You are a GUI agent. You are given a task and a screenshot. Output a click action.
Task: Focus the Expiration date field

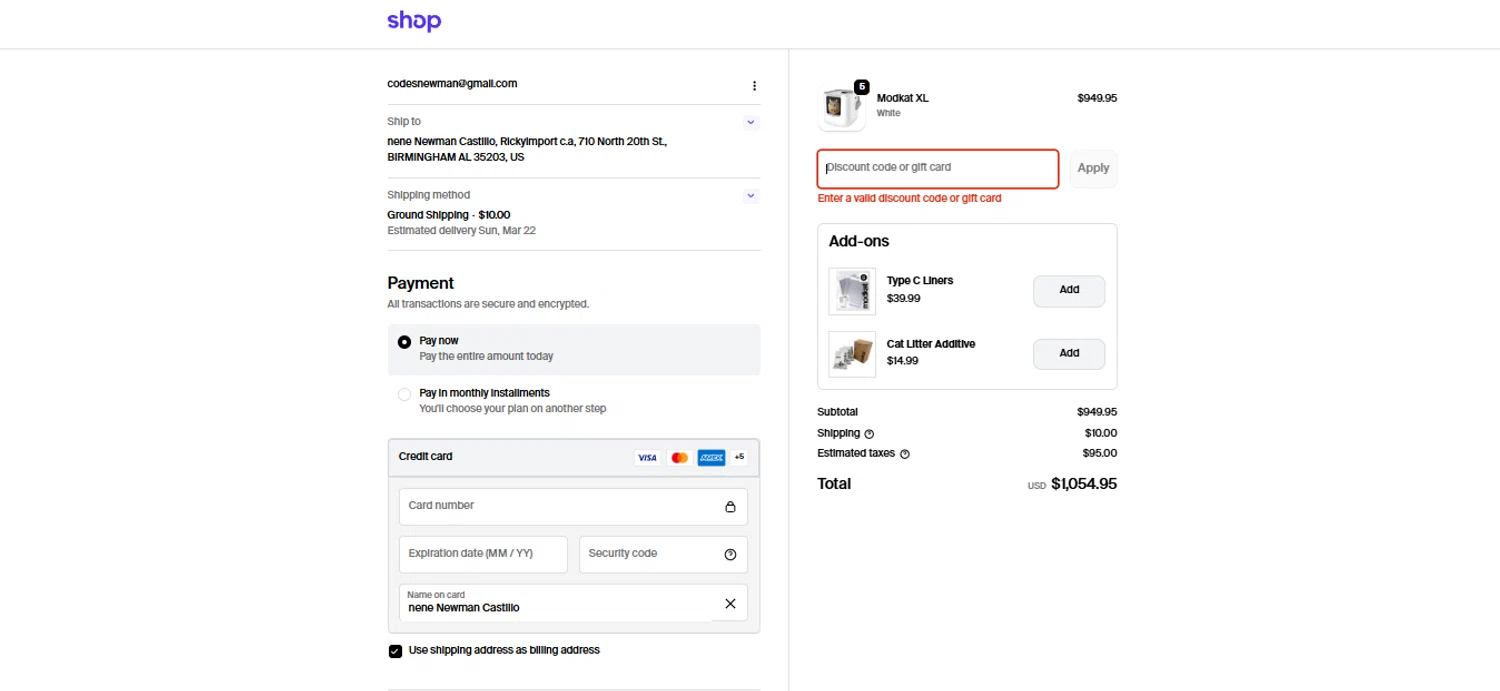(x=483, y=554)
